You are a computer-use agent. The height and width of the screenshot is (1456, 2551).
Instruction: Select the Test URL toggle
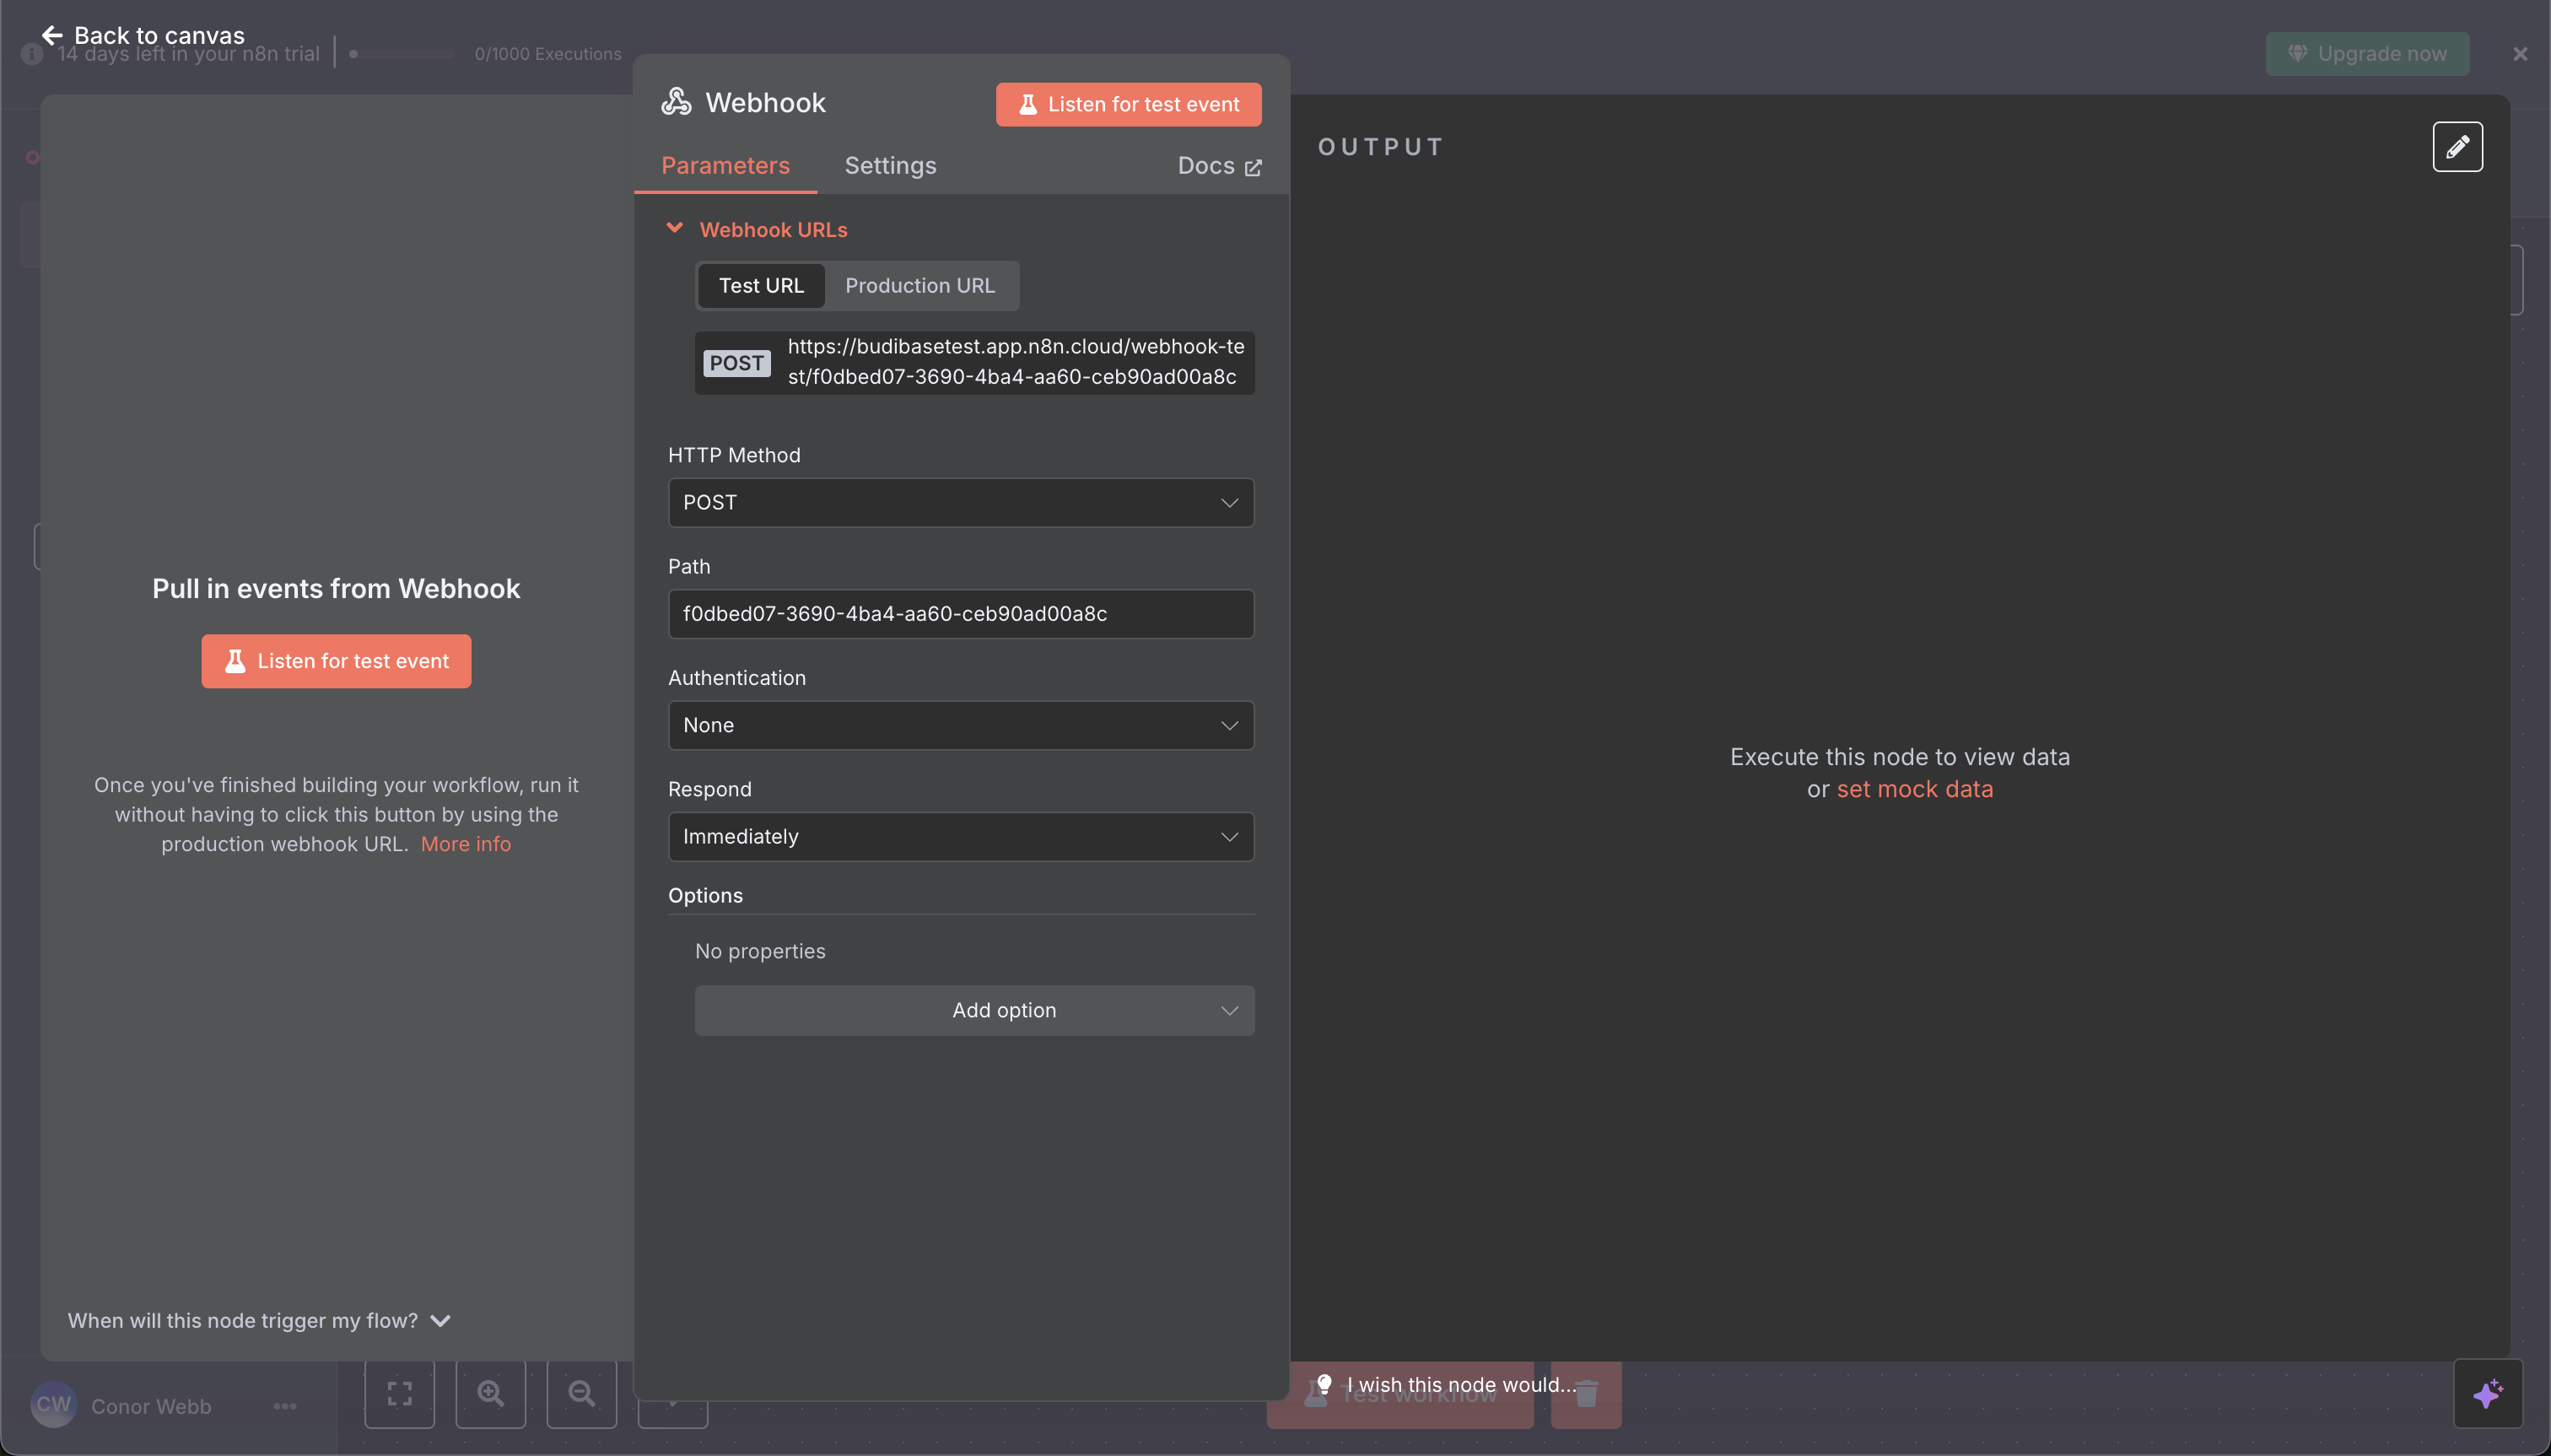click(x=761, y=286)
